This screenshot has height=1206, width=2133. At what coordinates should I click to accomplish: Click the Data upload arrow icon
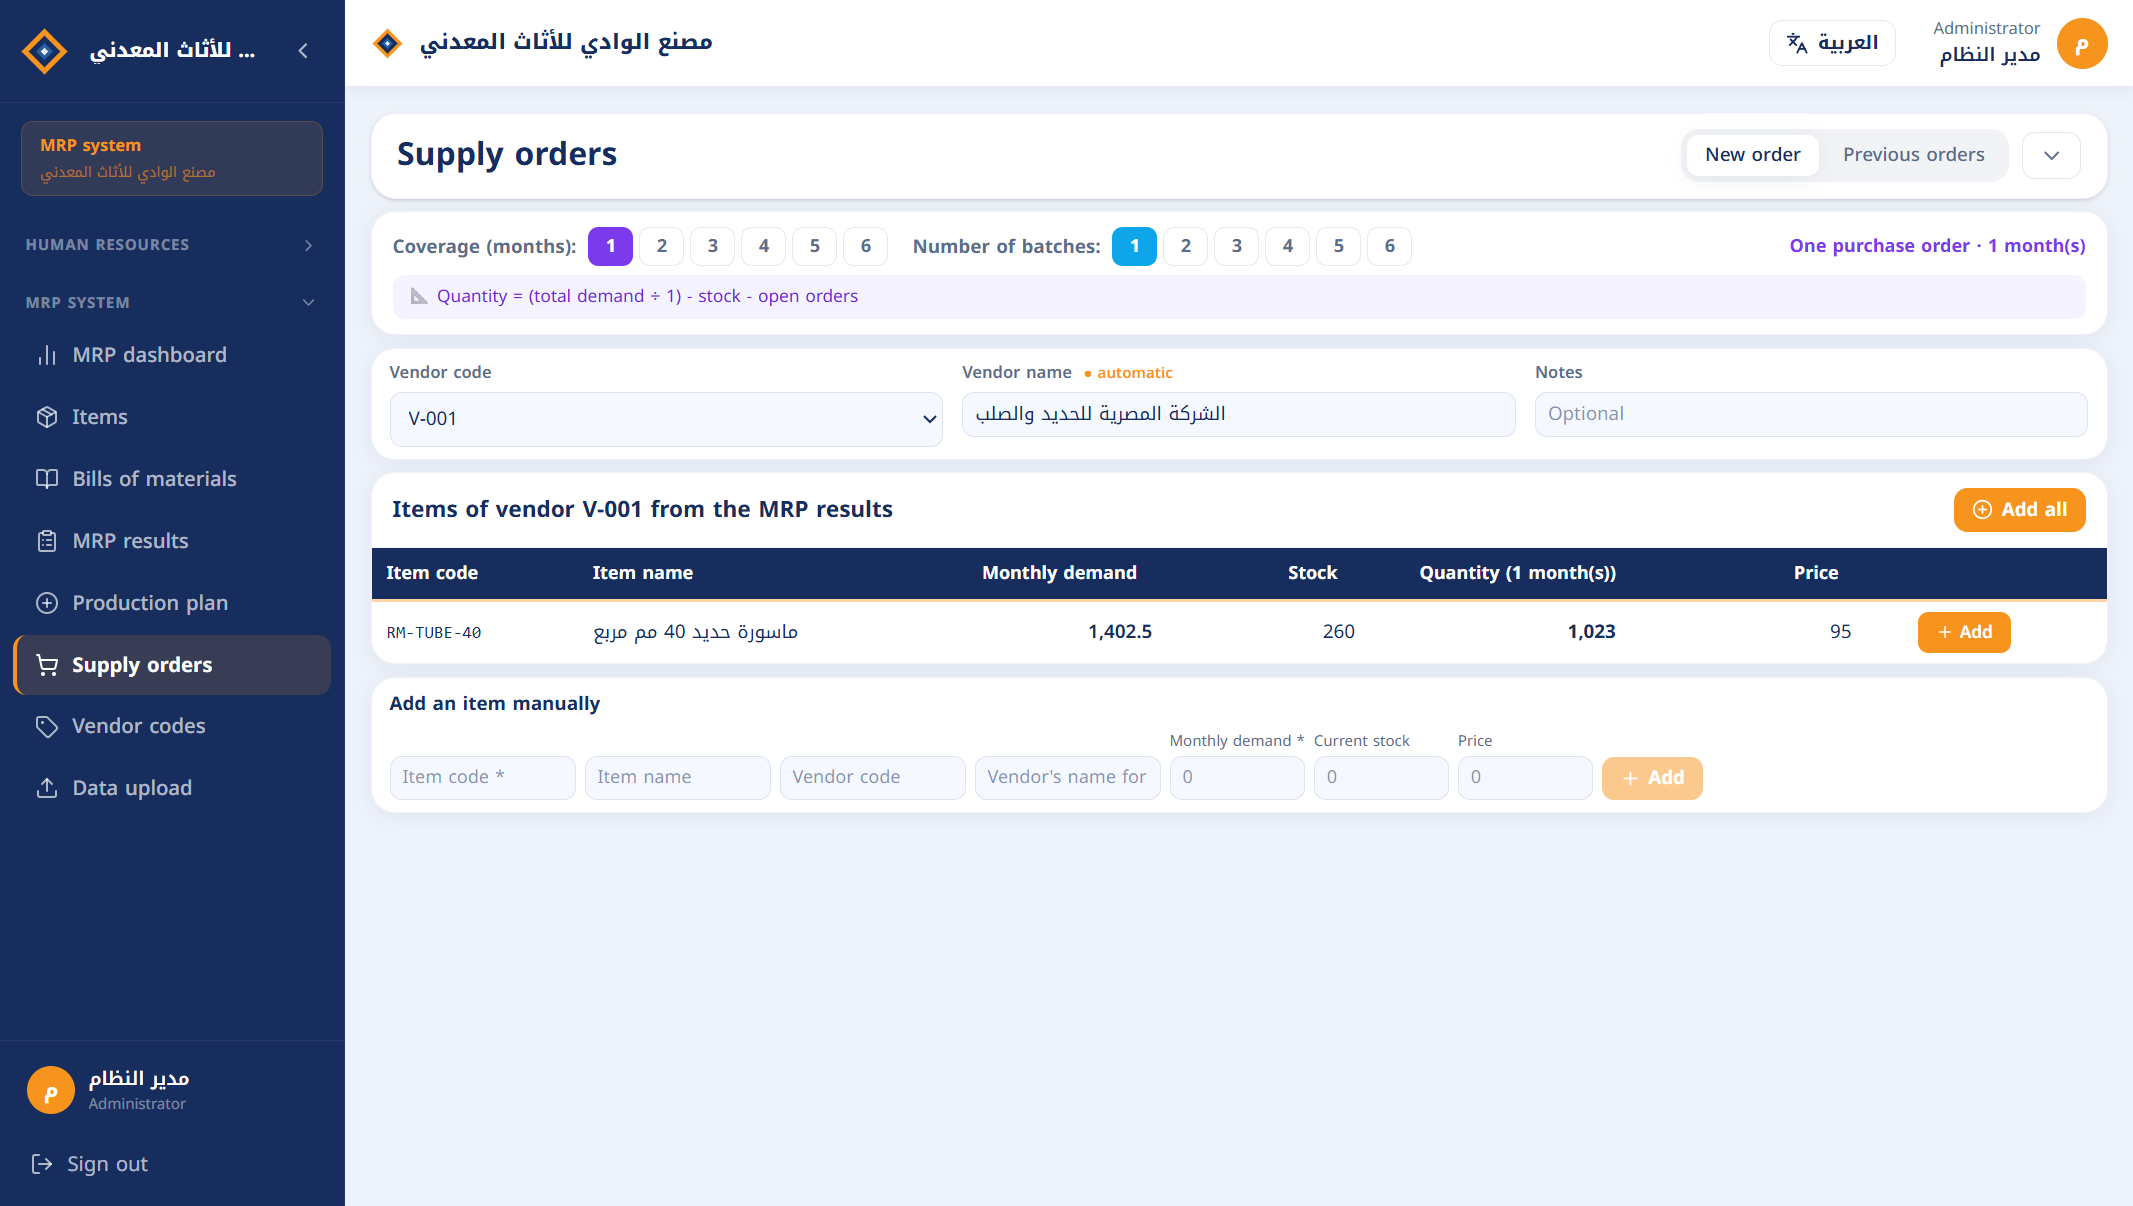pyautogui.click(x=47, y=788)
